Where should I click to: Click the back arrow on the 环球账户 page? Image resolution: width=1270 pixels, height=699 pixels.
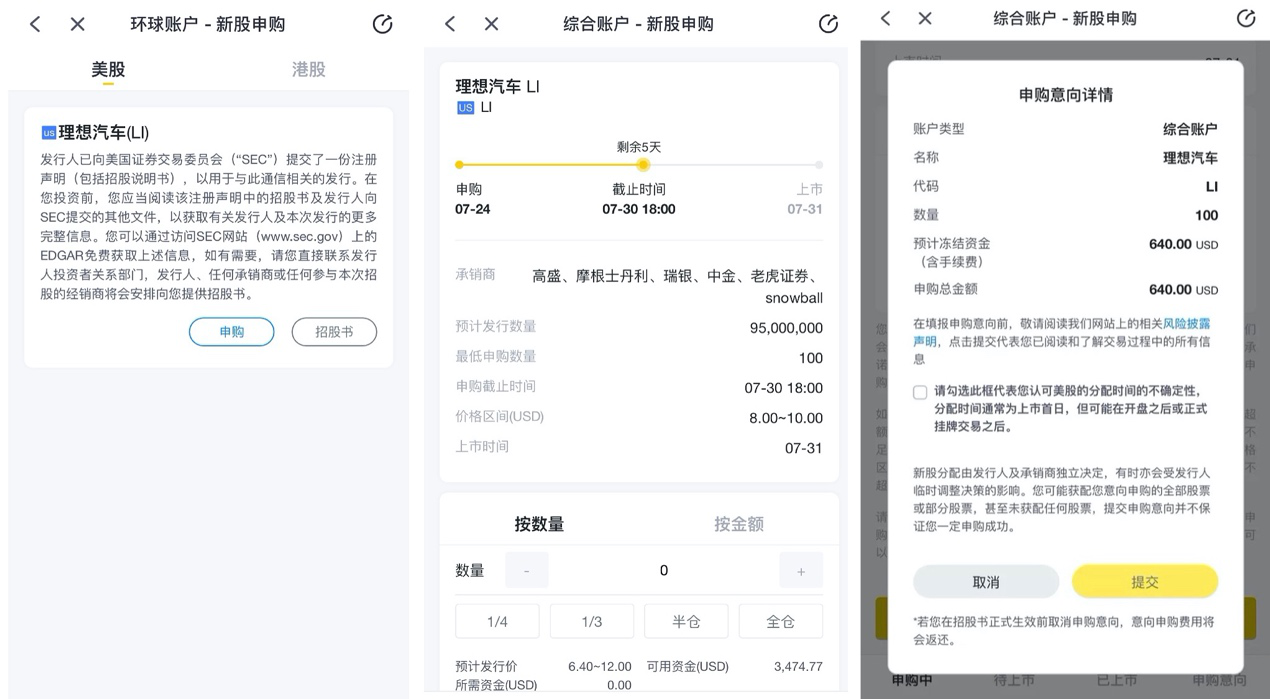point(35,24)
